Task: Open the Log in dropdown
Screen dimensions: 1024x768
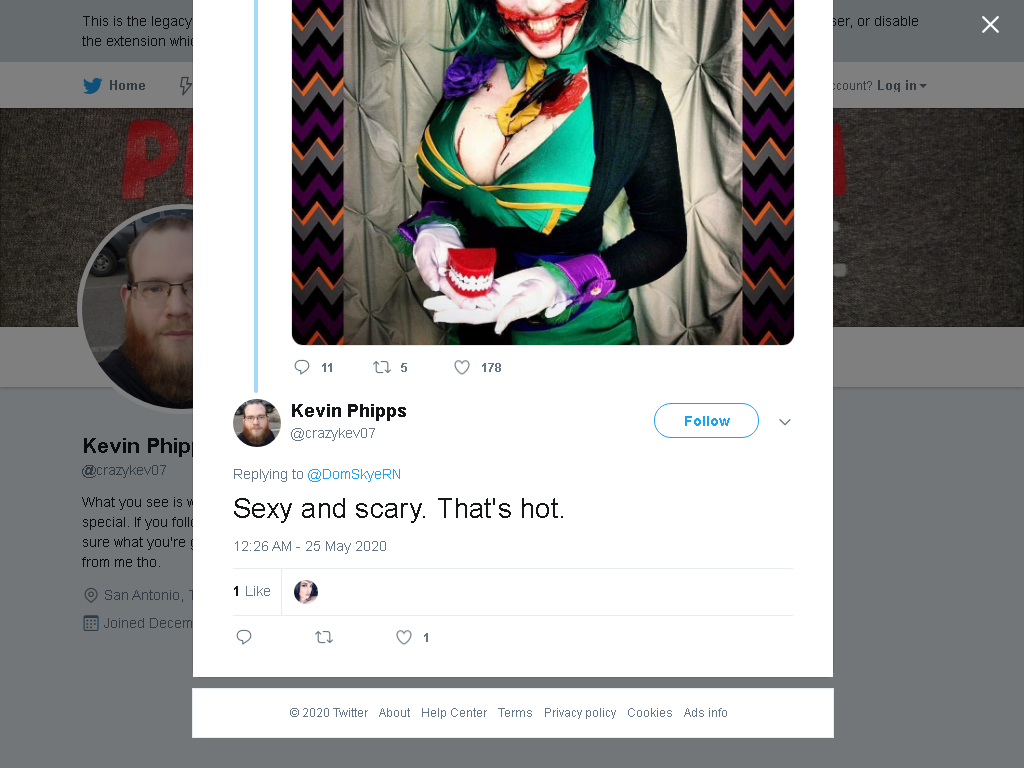Action: (x=901, y=86)
